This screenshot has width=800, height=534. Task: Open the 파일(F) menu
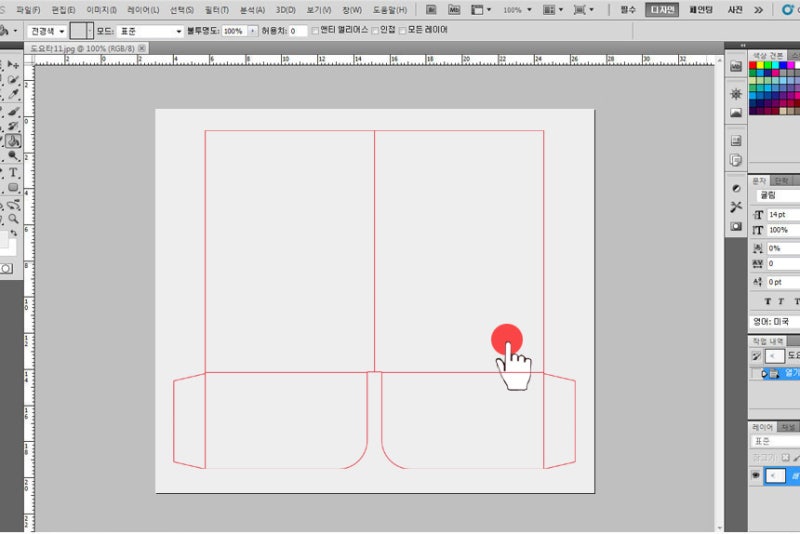(28, 10)
